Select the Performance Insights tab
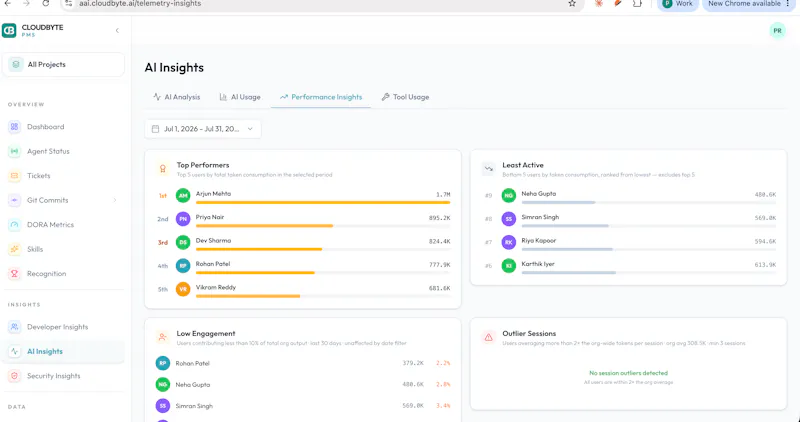 click(320, 97)
